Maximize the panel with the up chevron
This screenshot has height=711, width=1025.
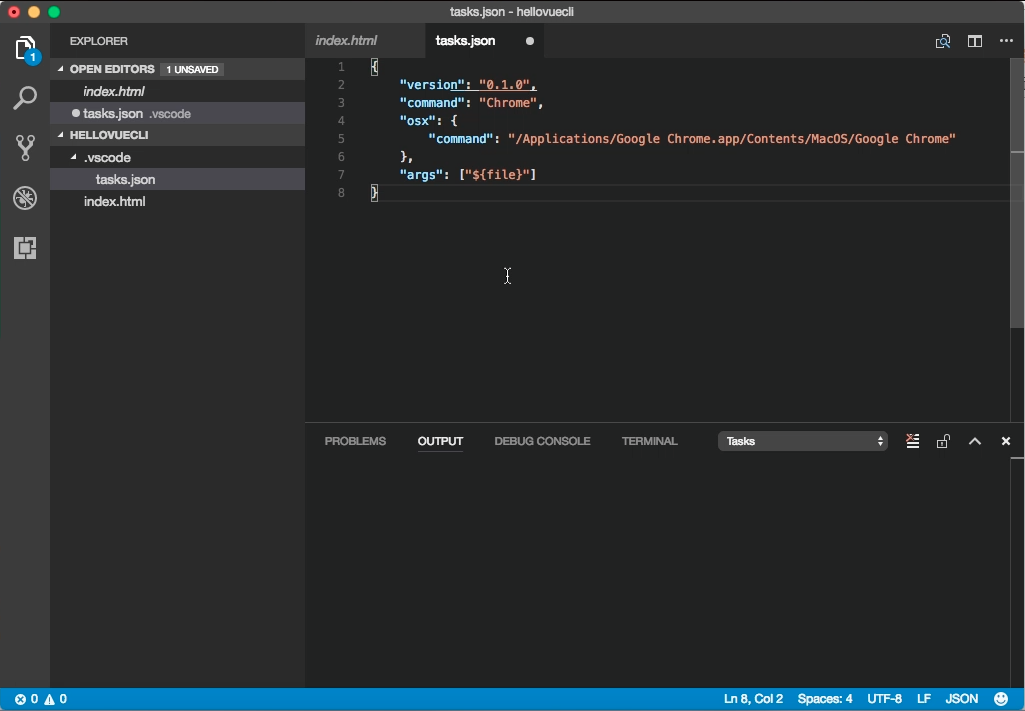point(975,441)
